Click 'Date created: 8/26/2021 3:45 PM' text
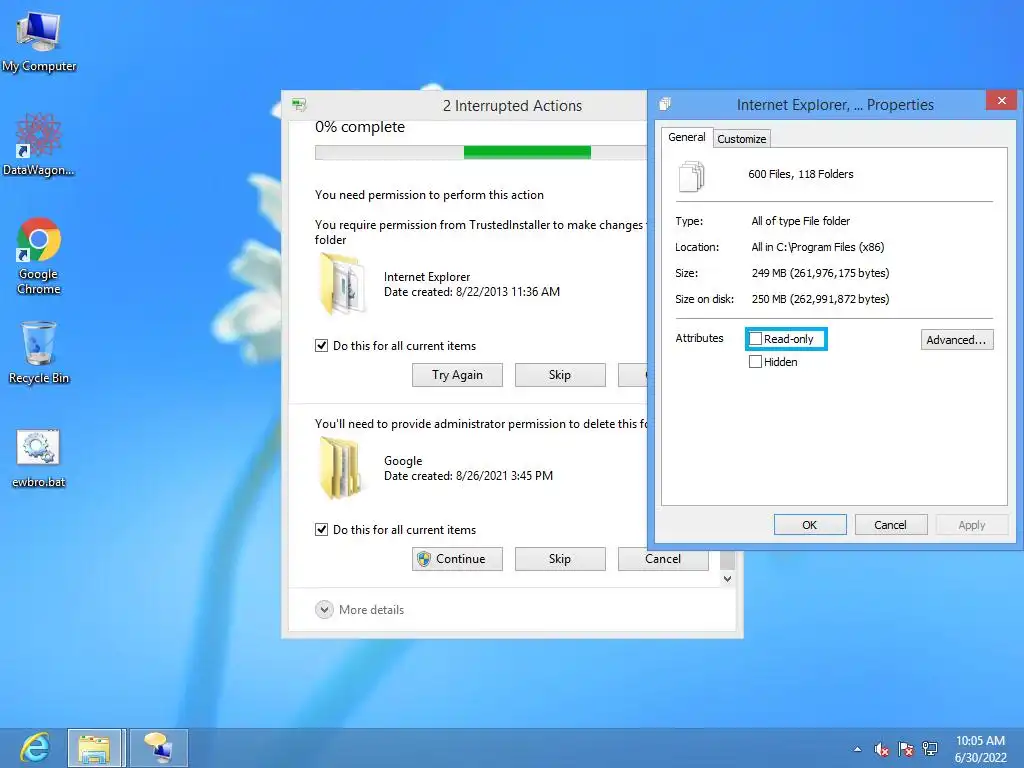This screenshot has width=1024, height=768. pyautogui.click(x=468, y=476)
